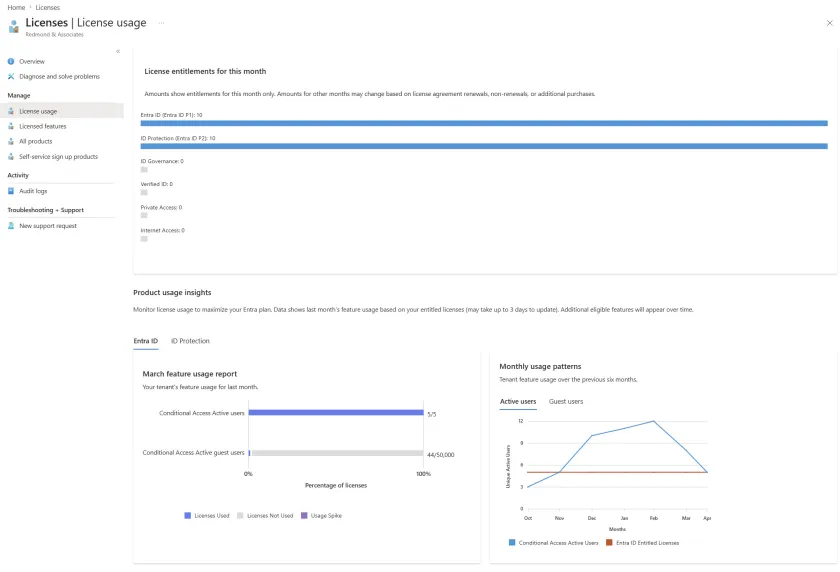Click the Overview icon in sidebar
840x572 pixels.
pyautogui.click(x=11, y=62)
